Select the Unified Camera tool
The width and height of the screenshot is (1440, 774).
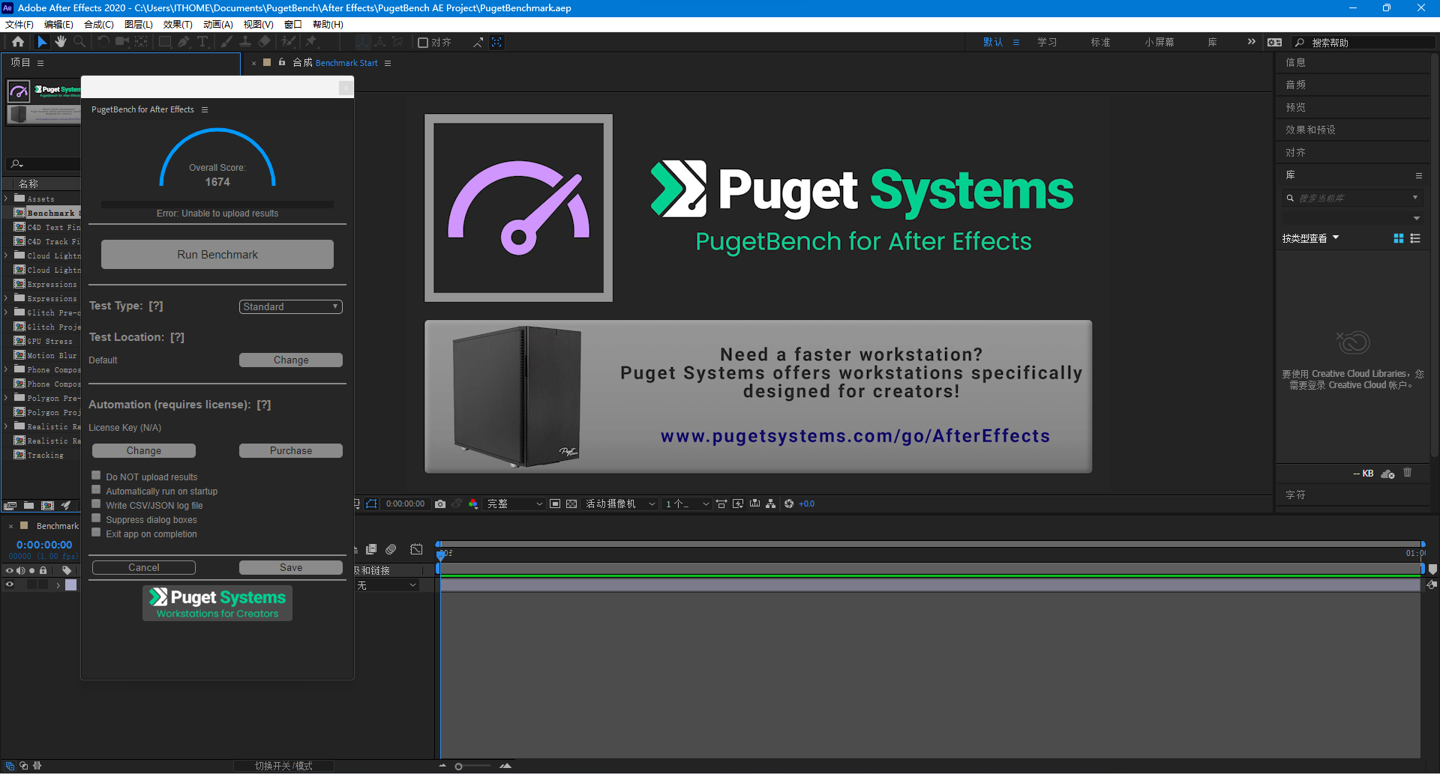click(x=122, y=42)
